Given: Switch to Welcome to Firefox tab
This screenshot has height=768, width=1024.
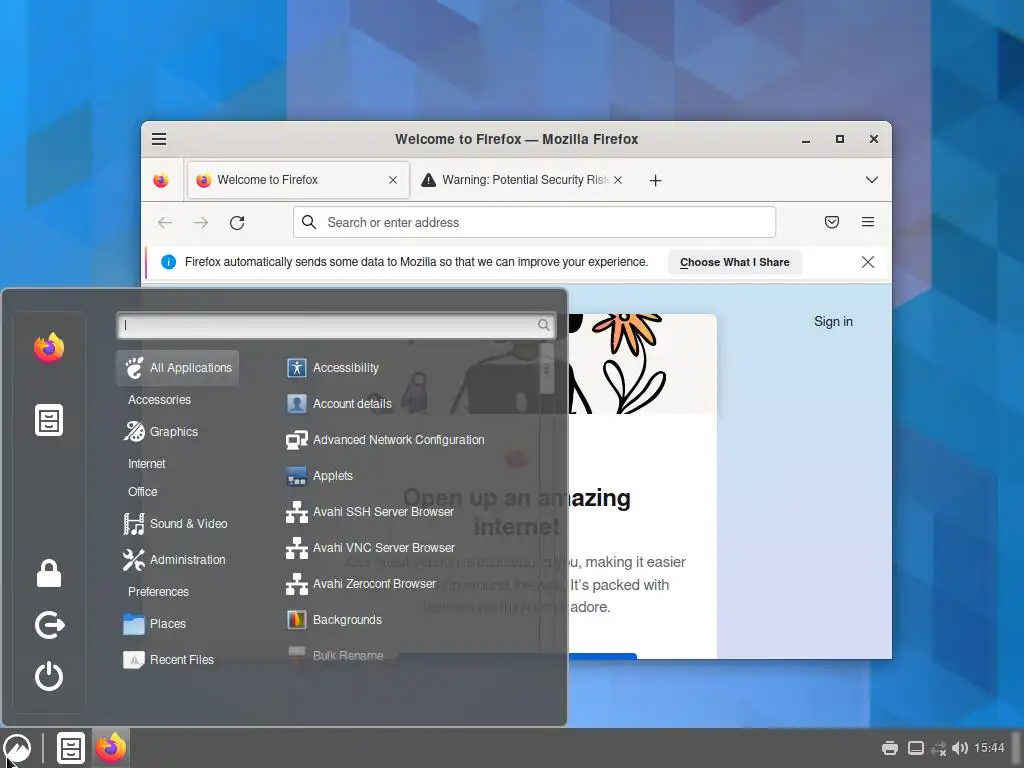Looking at the screenshot, I should tap(298, 180).
